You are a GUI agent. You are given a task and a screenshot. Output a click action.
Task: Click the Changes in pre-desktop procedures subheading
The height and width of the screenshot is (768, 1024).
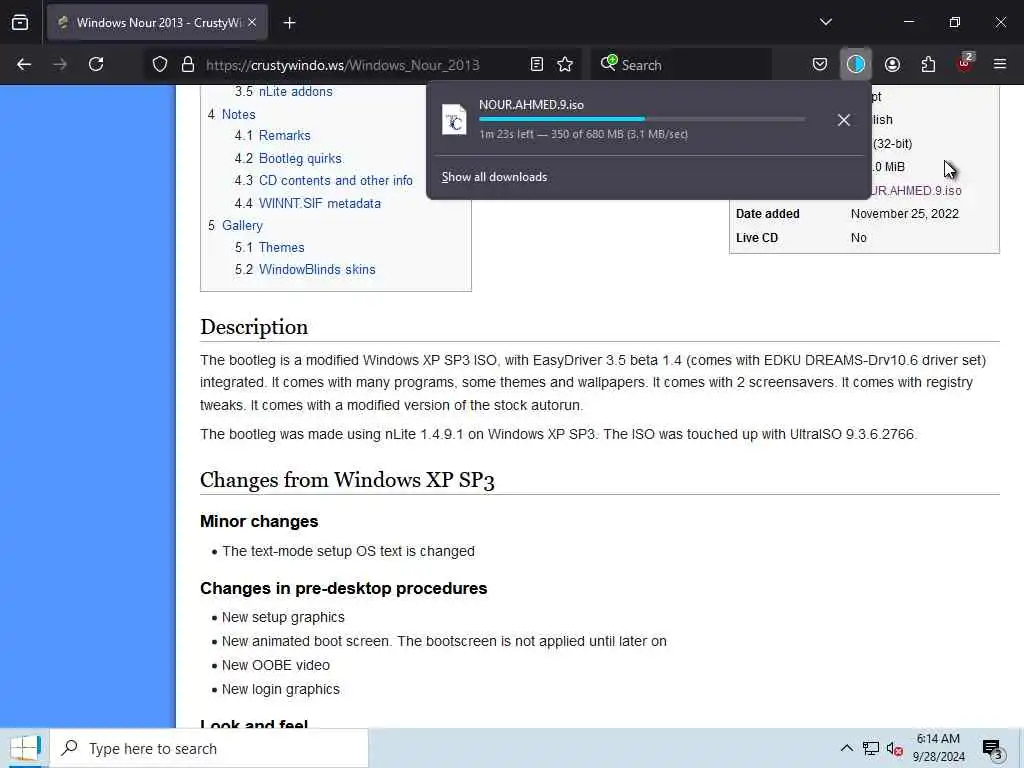(x=344, y=588)
